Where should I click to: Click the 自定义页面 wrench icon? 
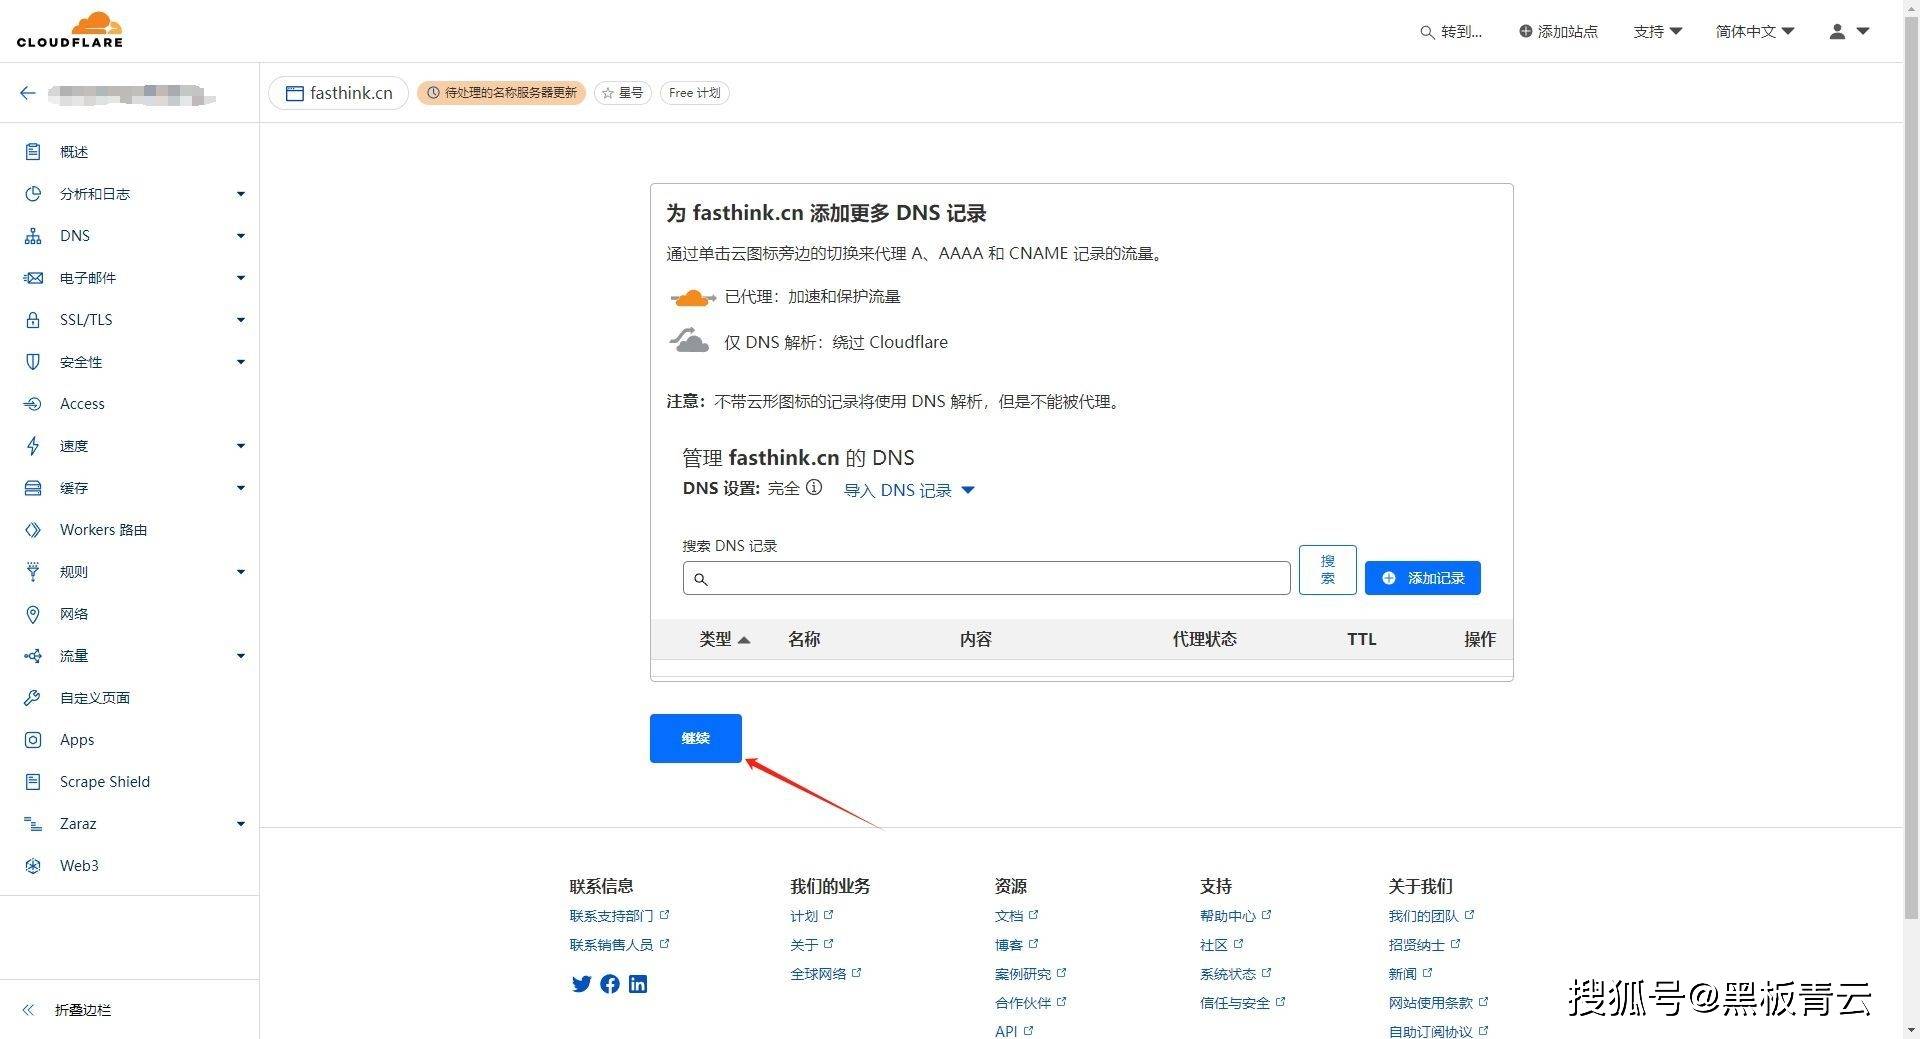(x=33, y=698)
